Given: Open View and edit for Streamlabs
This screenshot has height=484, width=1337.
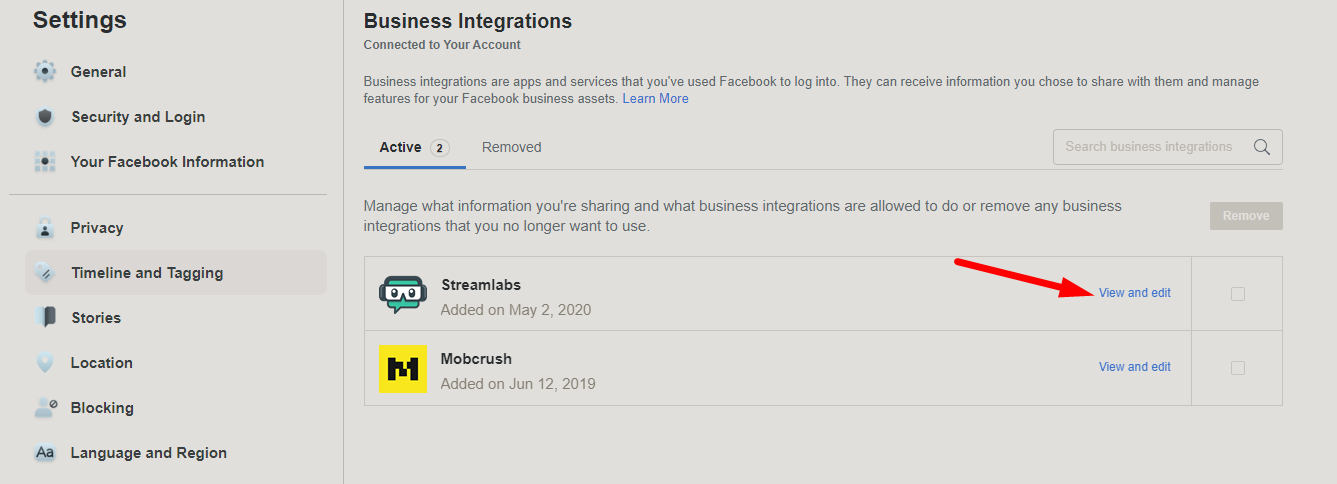Looking at the screenshot, I should pos(1134,293).
